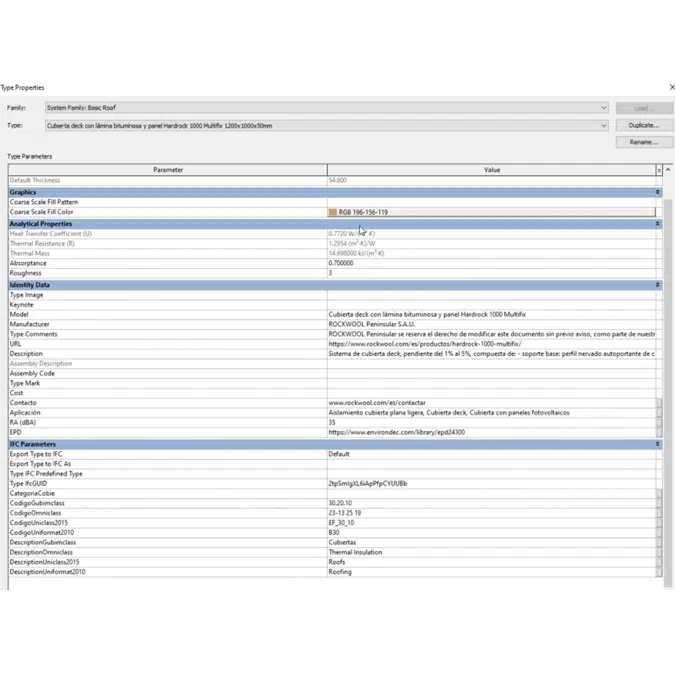Click the Type Comments value text
This screenshot has height=675, width=675.
491,334
